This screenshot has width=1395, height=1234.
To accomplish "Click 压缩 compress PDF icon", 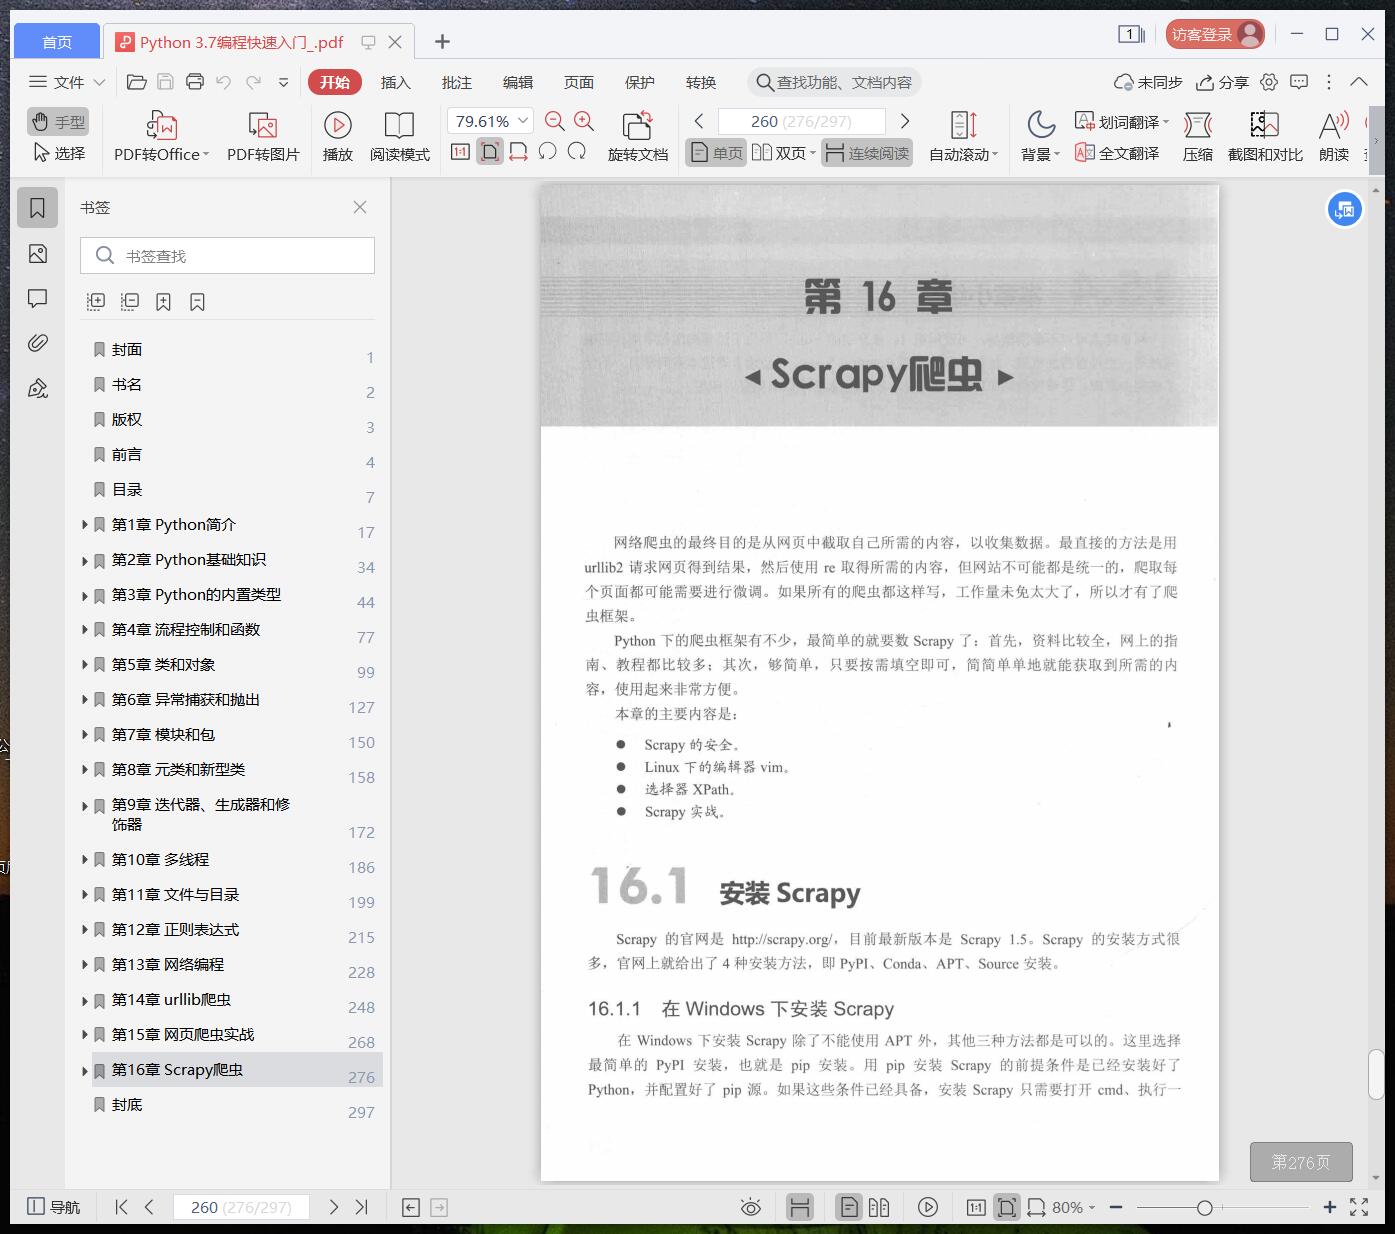I will [1198, 137].
